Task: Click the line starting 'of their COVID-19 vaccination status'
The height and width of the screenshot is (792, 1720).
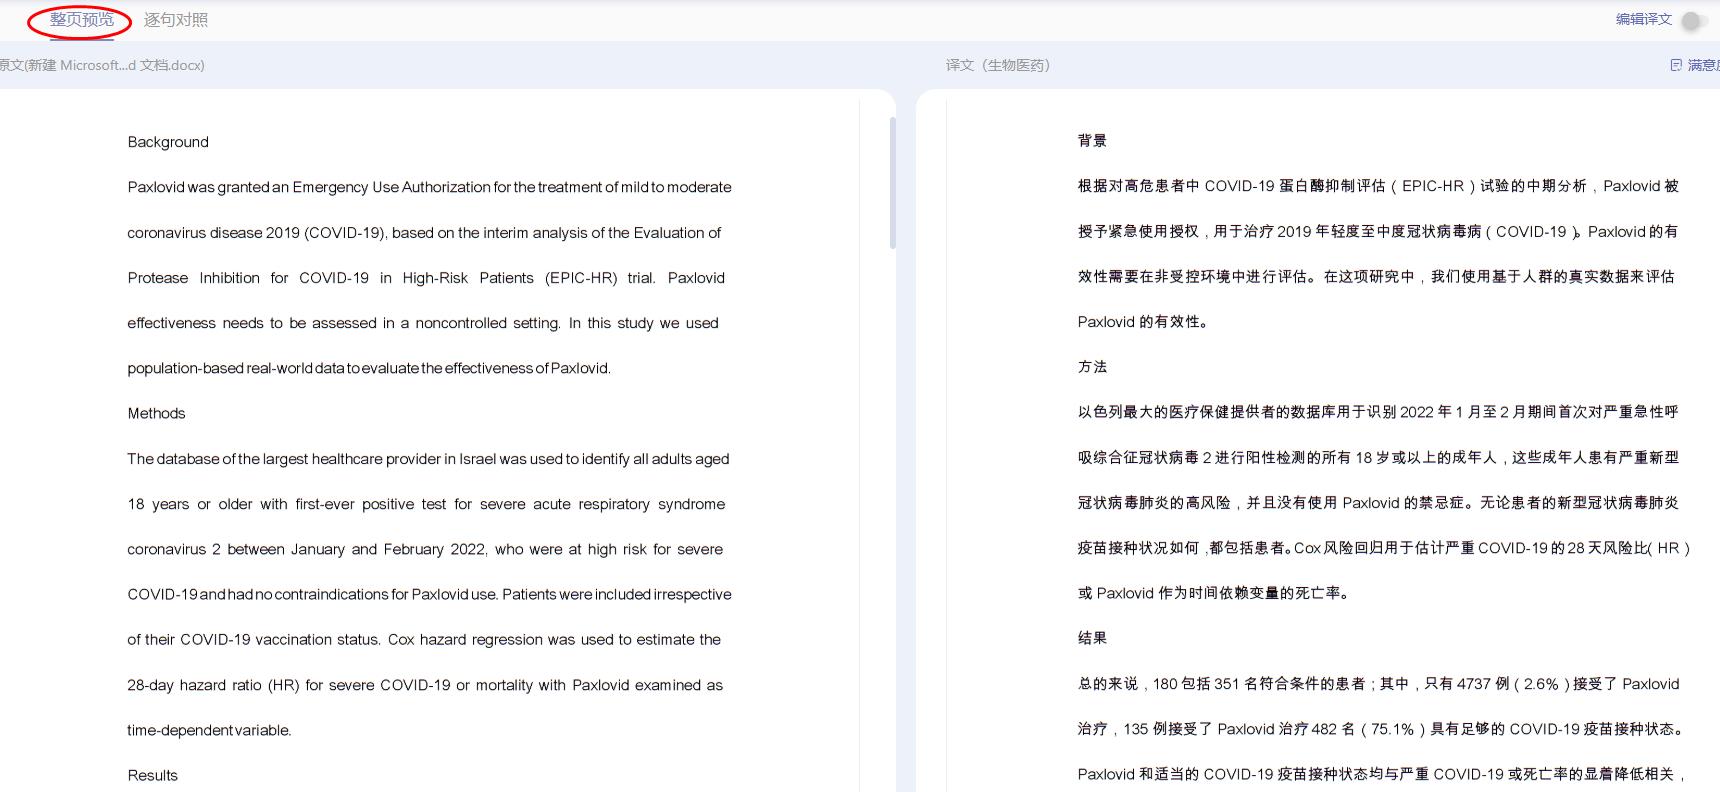Action: (424, 639)
